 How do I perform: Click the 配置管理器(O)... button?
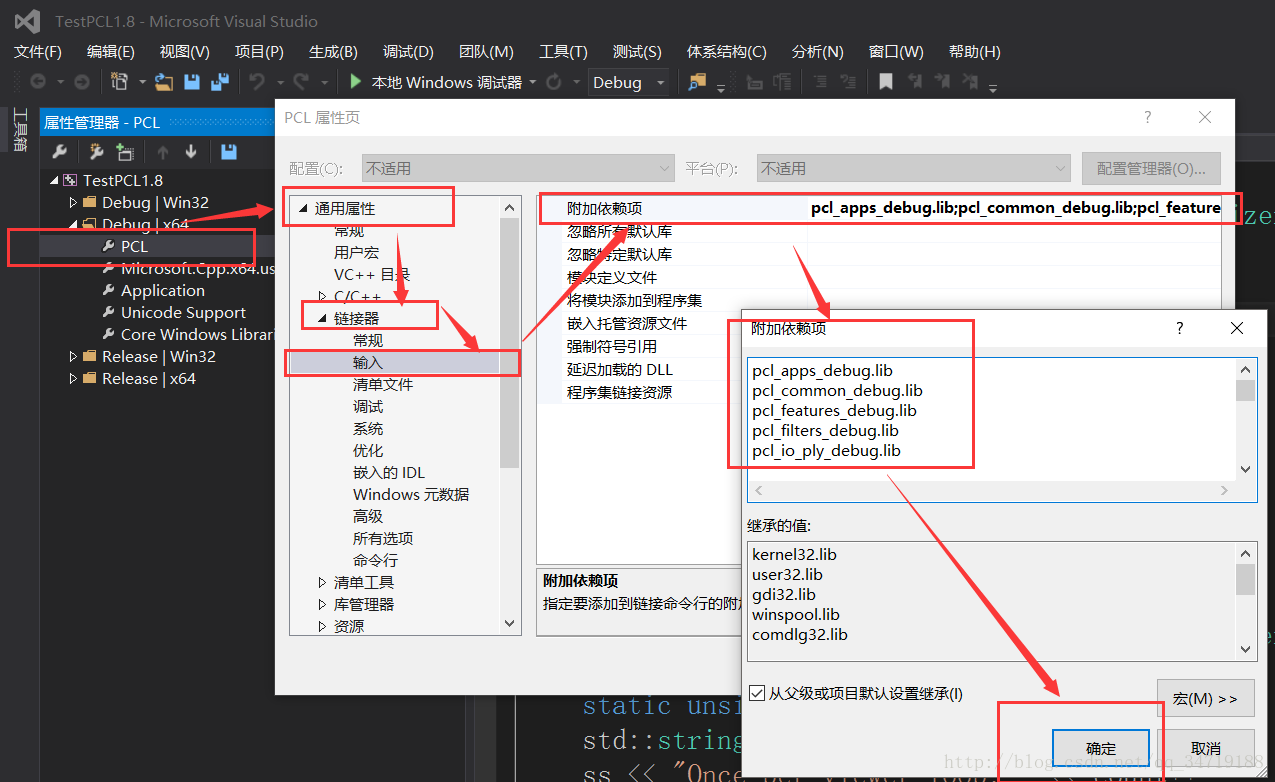tap(1151, 168)
